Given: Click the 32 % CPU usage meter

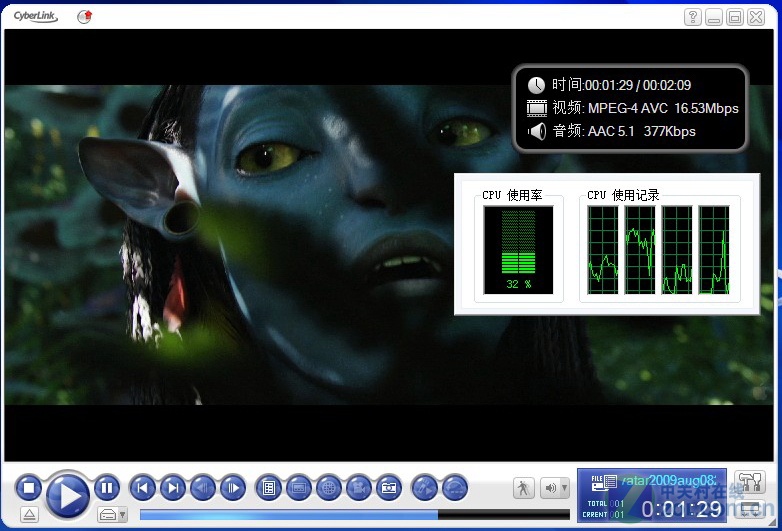Looking at the screenshot, I should coord(518,250).
